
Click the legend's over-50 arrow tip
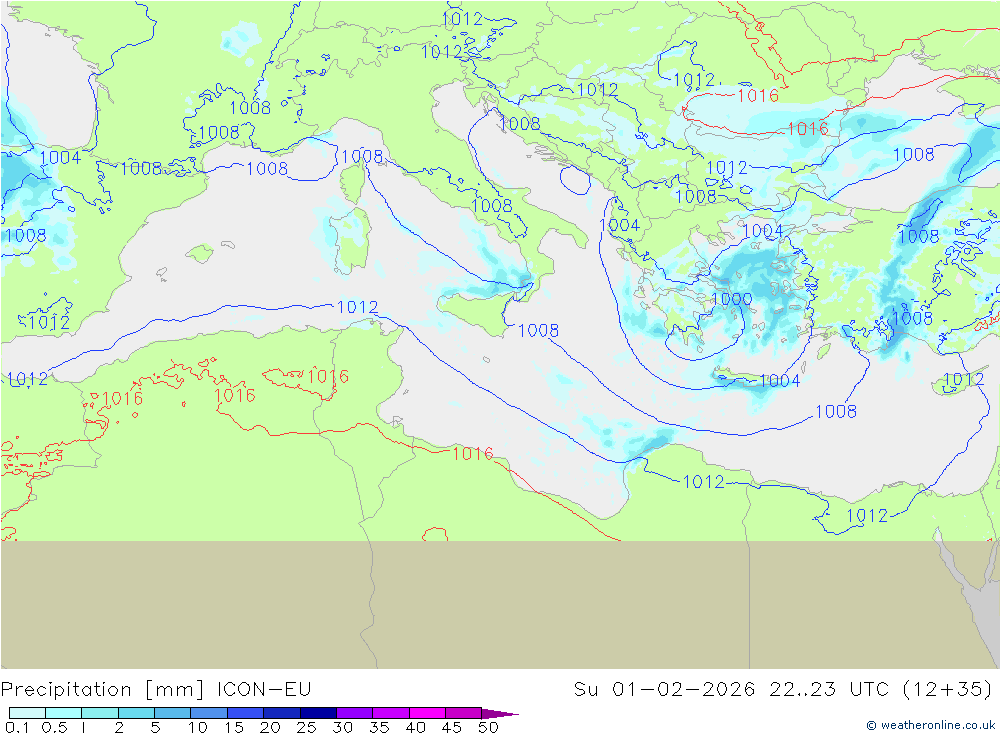(501, 713)
